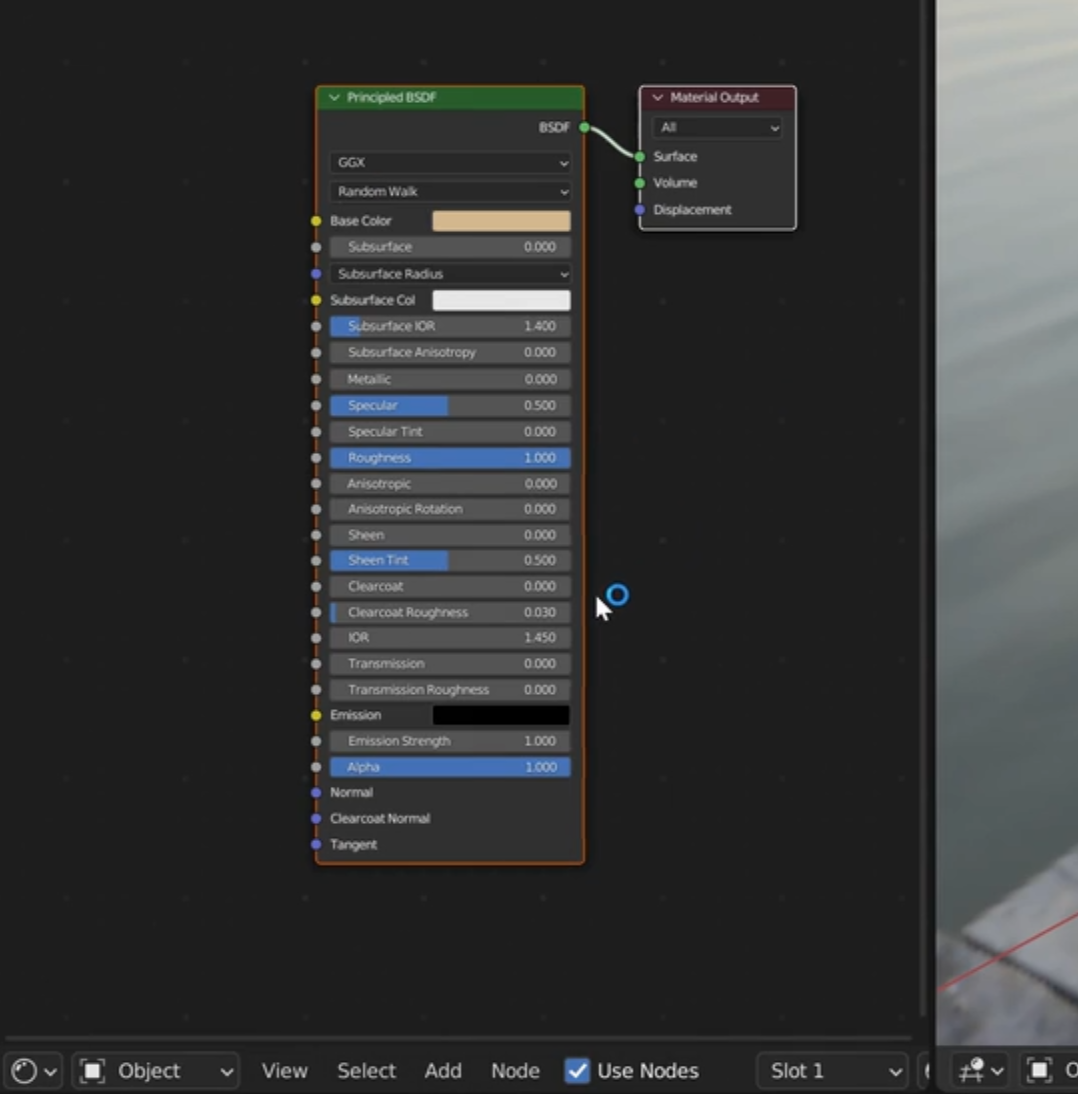Click the Transmission Roughness slider
Viewport: 1078px width, 1094px height.
450,689
